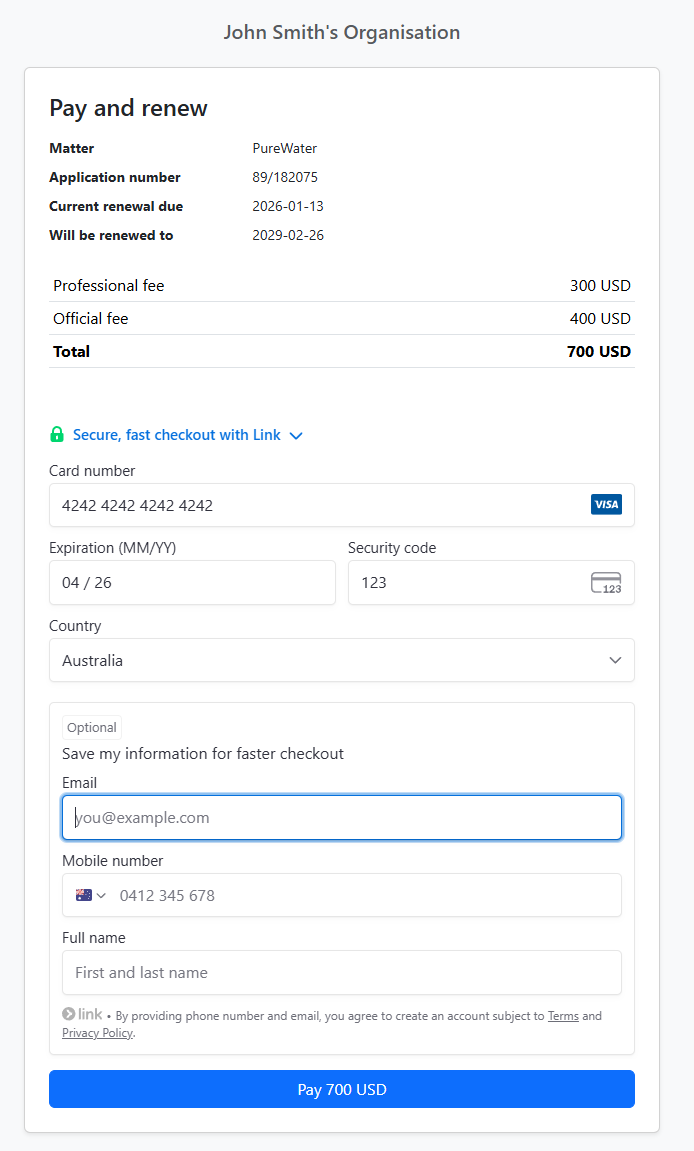Click the Email input field
Image resolution: width=694 pixels, height=1151 pixels.
pyautogui.click(x=341, y=817)
